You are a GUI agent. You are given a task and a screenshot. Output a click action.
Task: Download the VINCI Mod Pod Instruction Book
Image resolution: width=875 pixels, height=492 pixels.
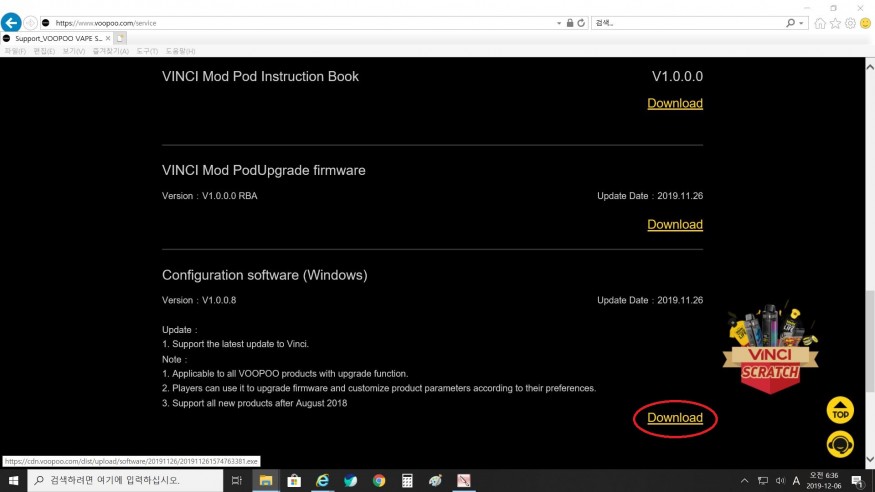pos(675,103)
